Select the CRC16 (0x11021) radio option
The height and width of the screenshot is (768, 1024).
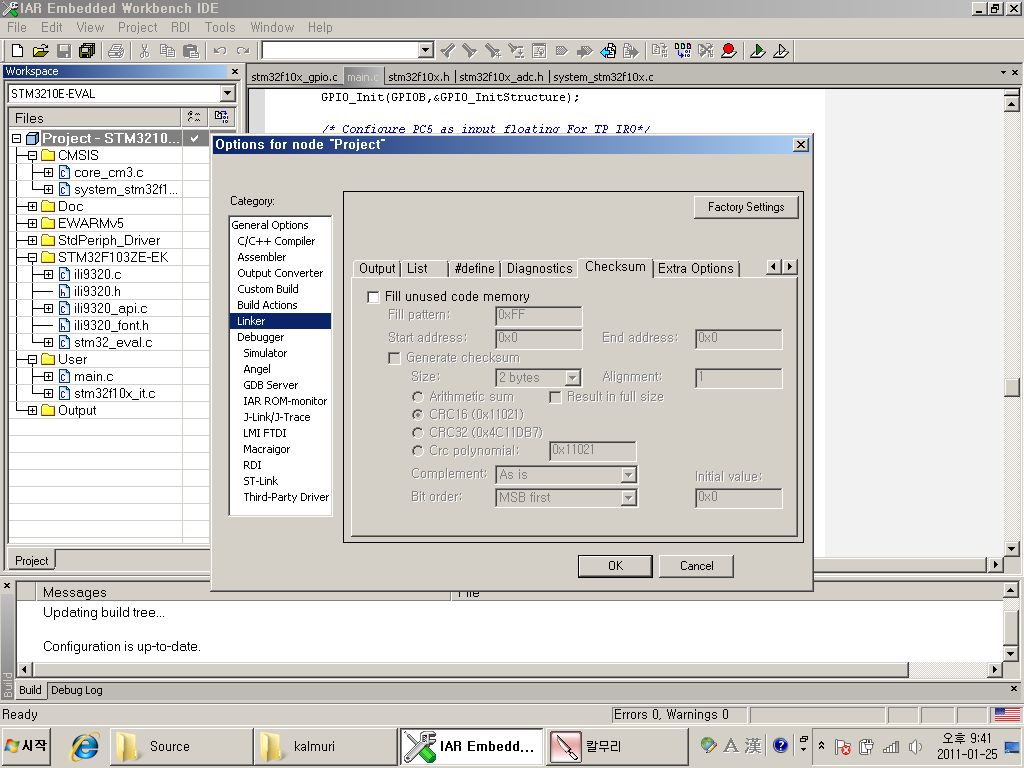tap(418, 414)
